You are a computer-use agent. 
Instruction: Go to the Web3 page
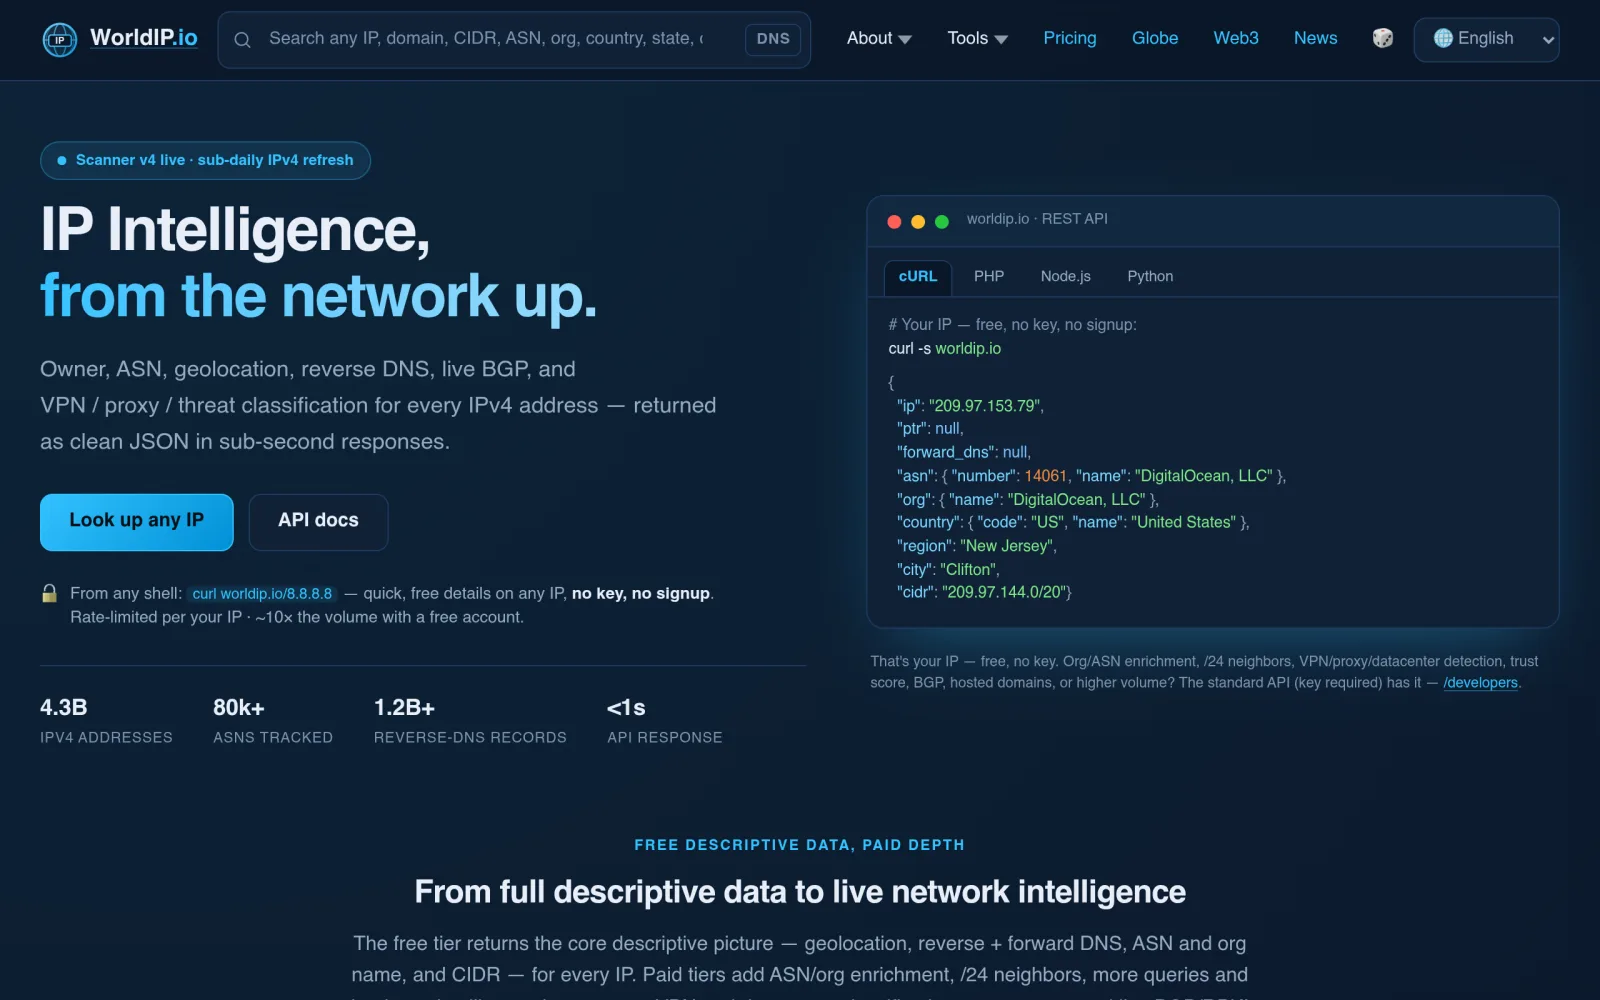(x=1236, y=38)
